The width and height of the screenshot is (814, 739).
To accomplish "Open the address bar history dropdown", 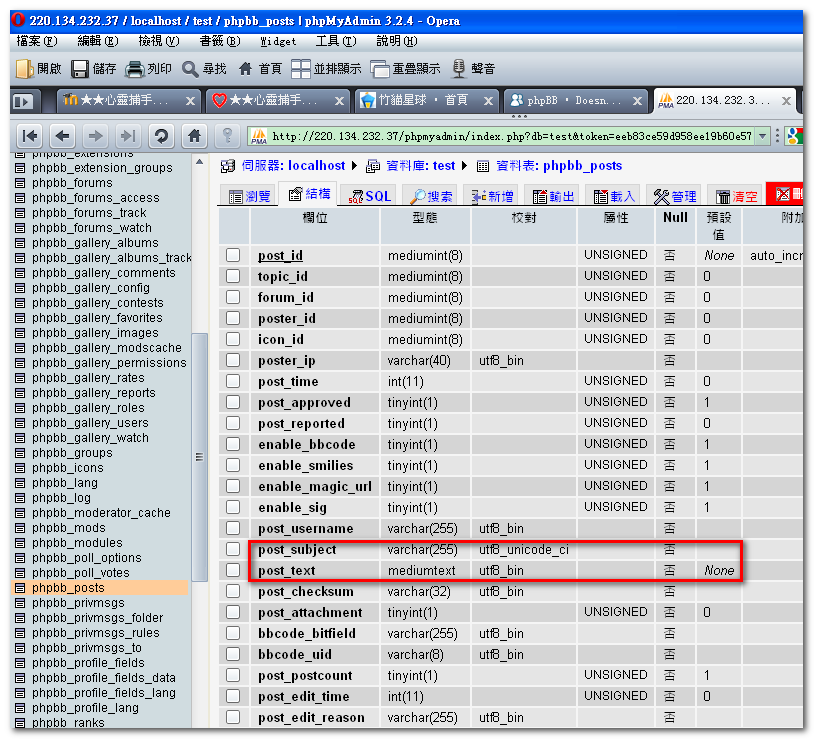I will point(762,136).
